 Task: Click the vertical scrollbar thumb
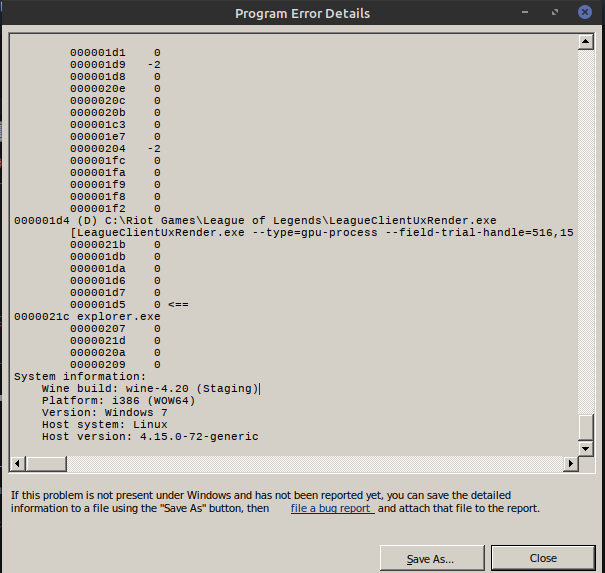point(585,428)
